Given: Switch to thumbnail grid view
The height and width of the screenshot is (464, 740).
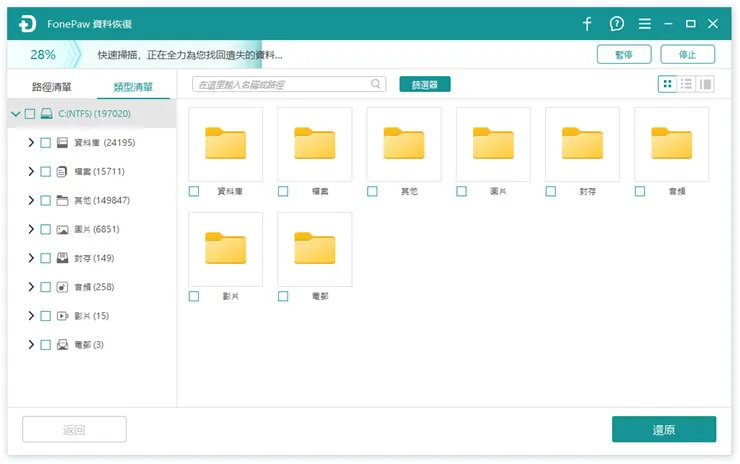Looking at the screenshot, I should 667,84.
